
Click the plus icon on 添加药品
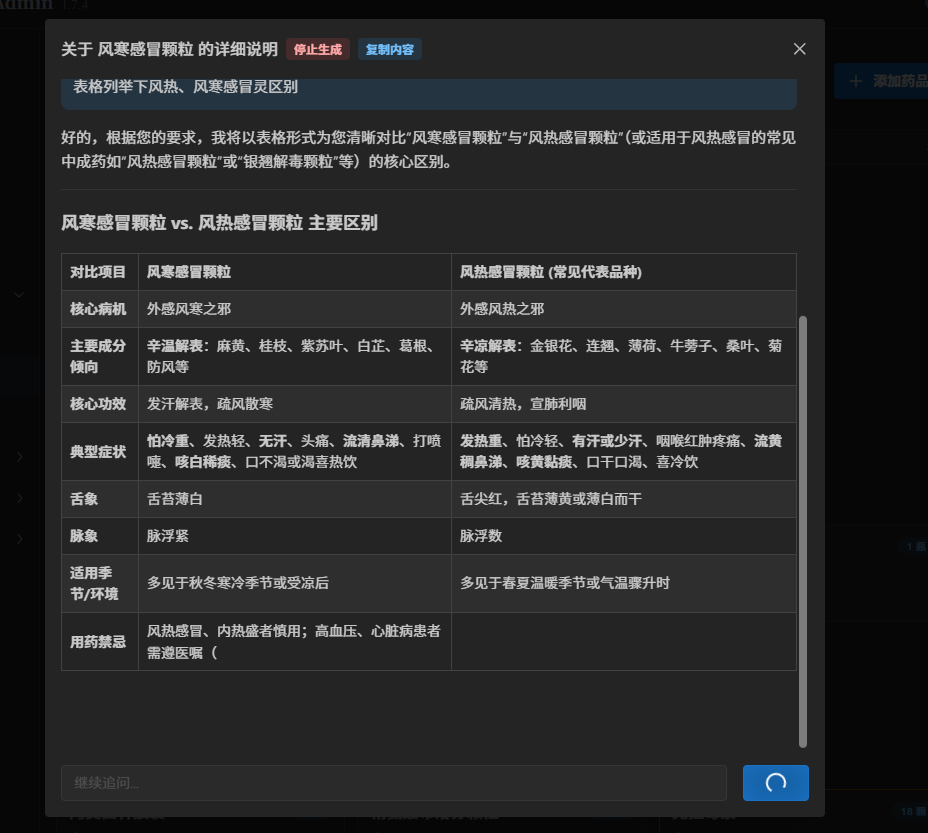[855, 81]
